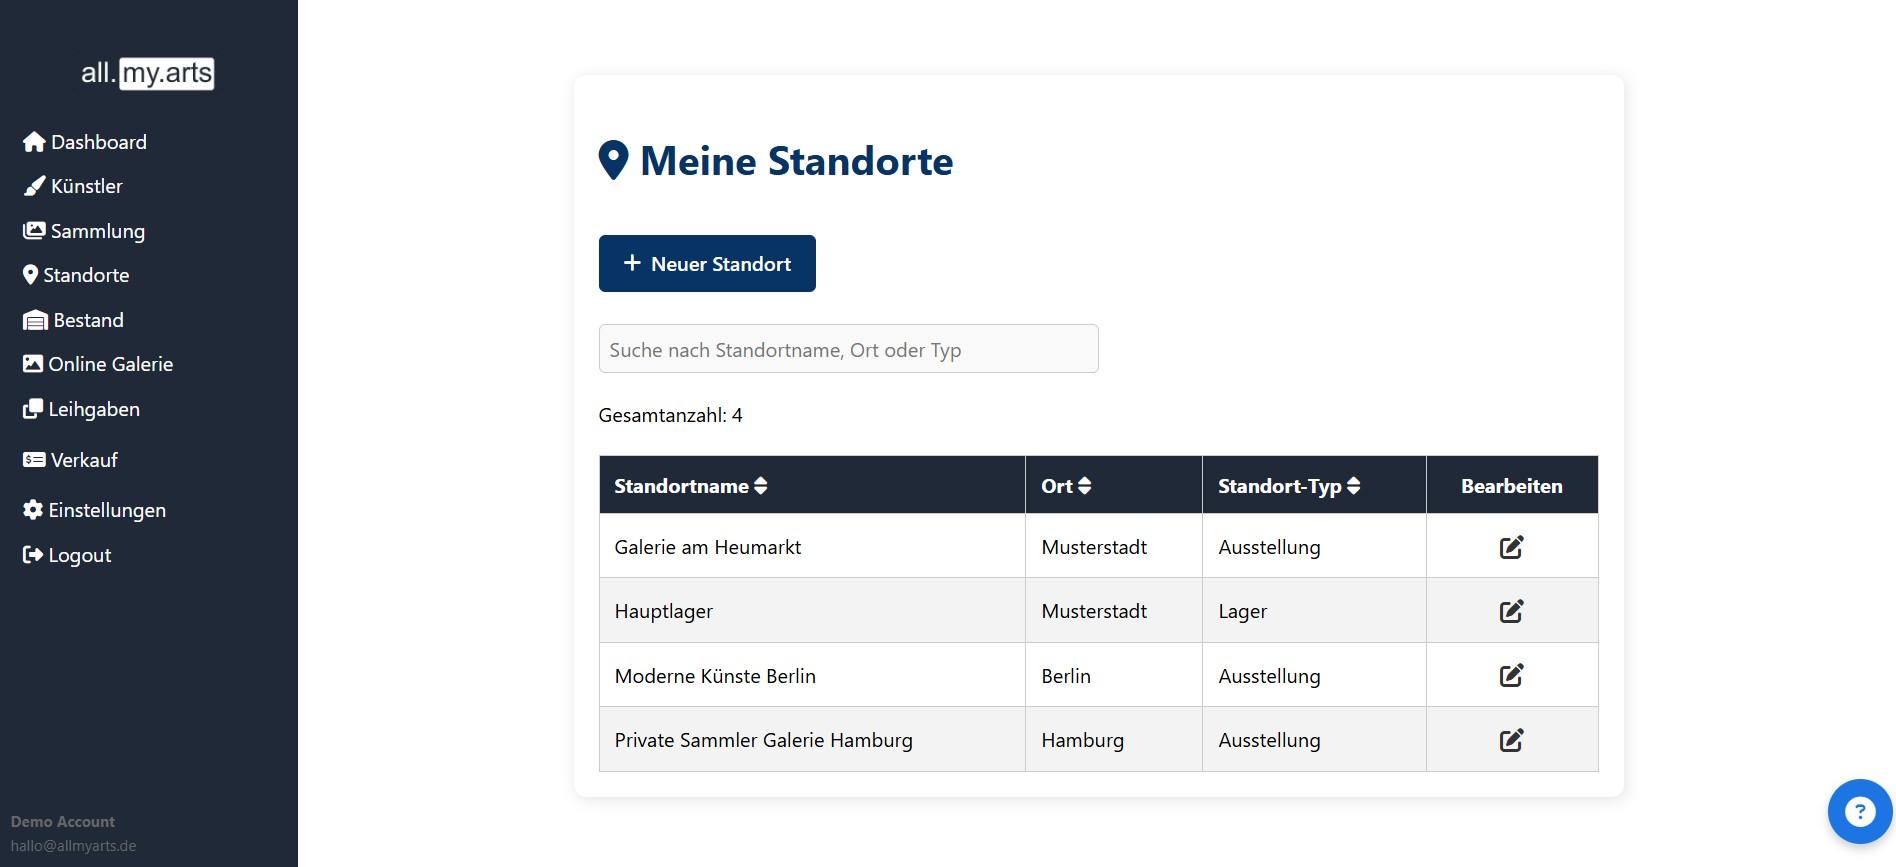Viewport: 1896px width, 867px height.
Task: Add a location with Neuer Standort
Action: tap(707, 264)
